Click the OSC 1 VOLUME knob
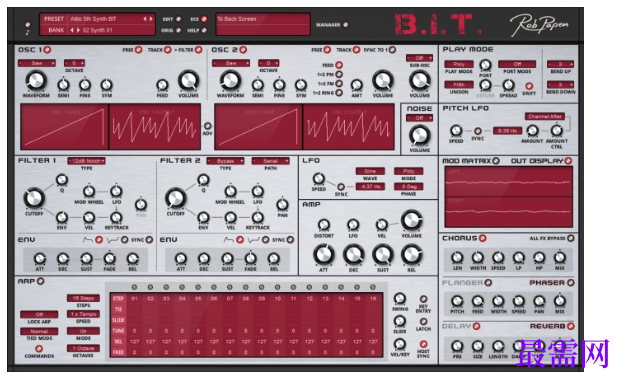The width and height of the screenshot is (628, 385). pos(188,81)
